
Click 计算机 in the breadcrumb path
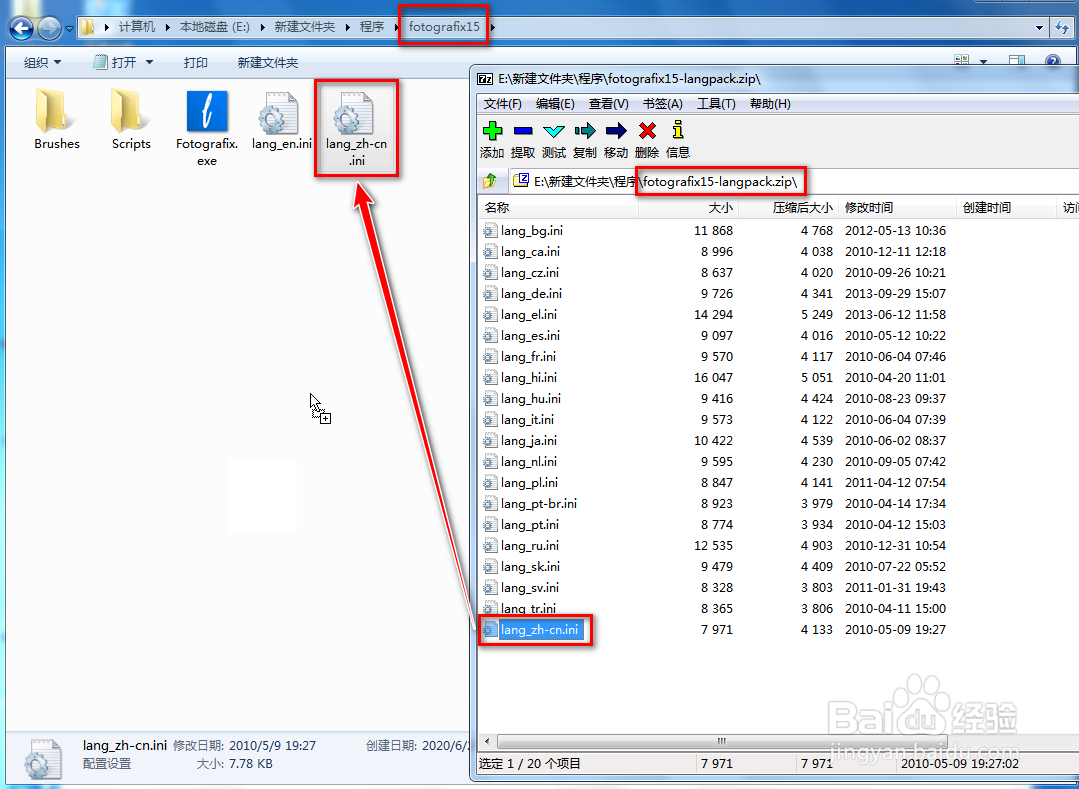[136, 28]
